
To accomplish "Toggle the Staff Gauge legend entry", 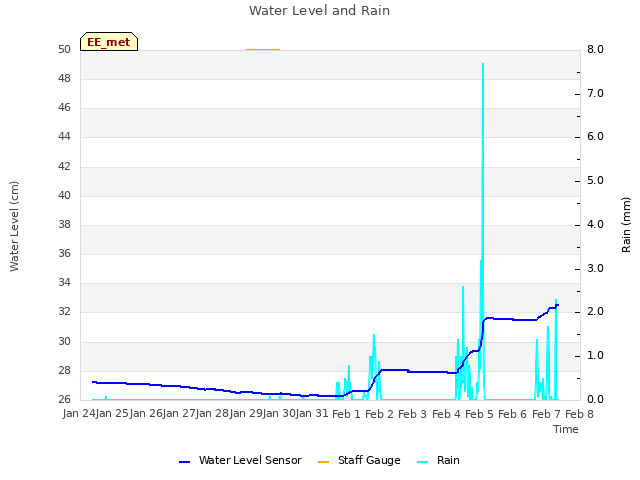I will (x=359, y=460).
